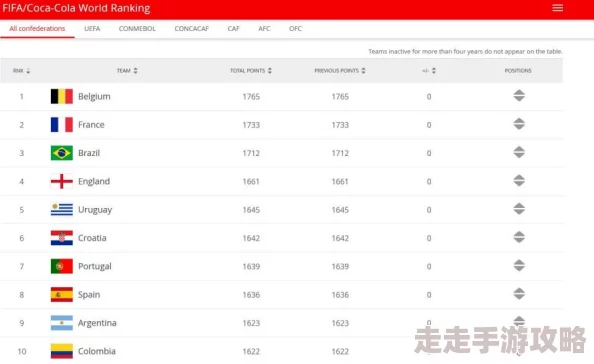Select Brazil's previous points 1712
Screen dimensions: 594x364
[340, 153]
